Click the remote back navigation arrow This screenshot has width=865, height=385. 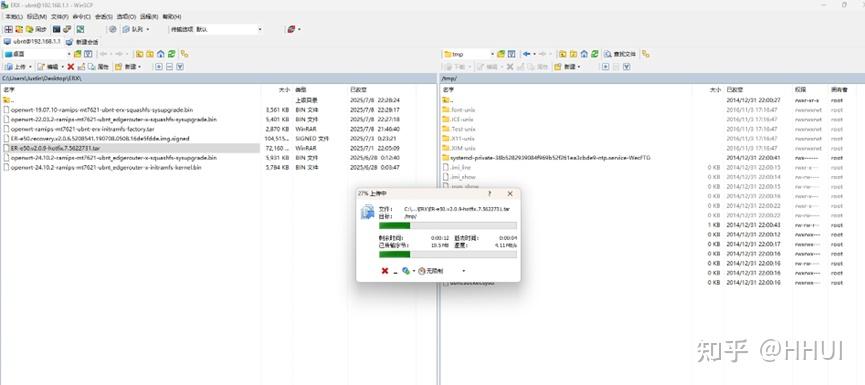point(526,54)
